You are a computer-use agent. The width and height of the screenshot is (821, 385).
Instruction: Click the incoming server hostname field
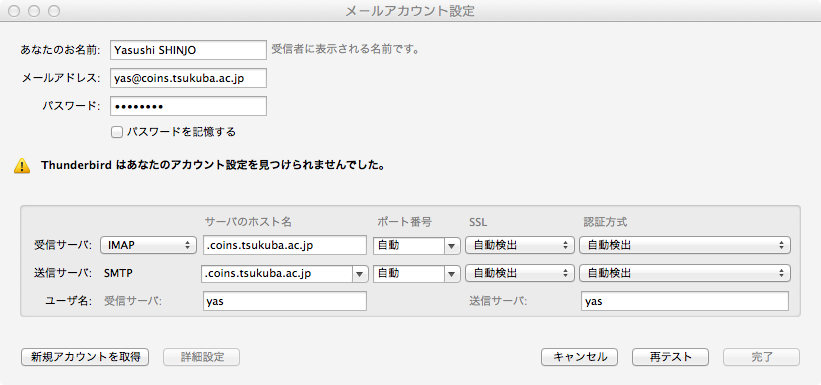(285, 245)
